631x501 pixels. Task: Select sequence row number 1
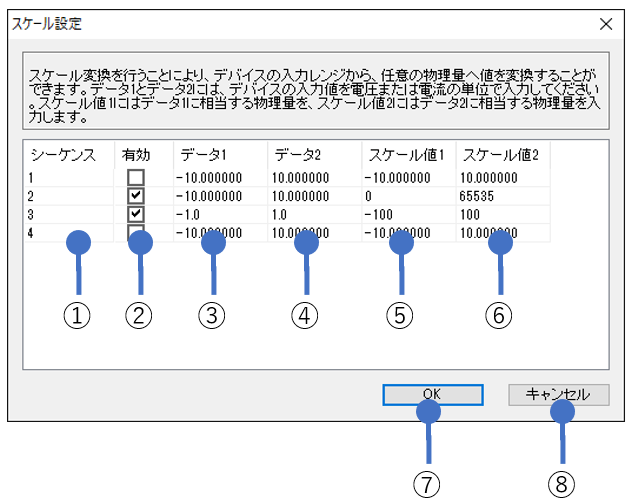tap(33, 178)
